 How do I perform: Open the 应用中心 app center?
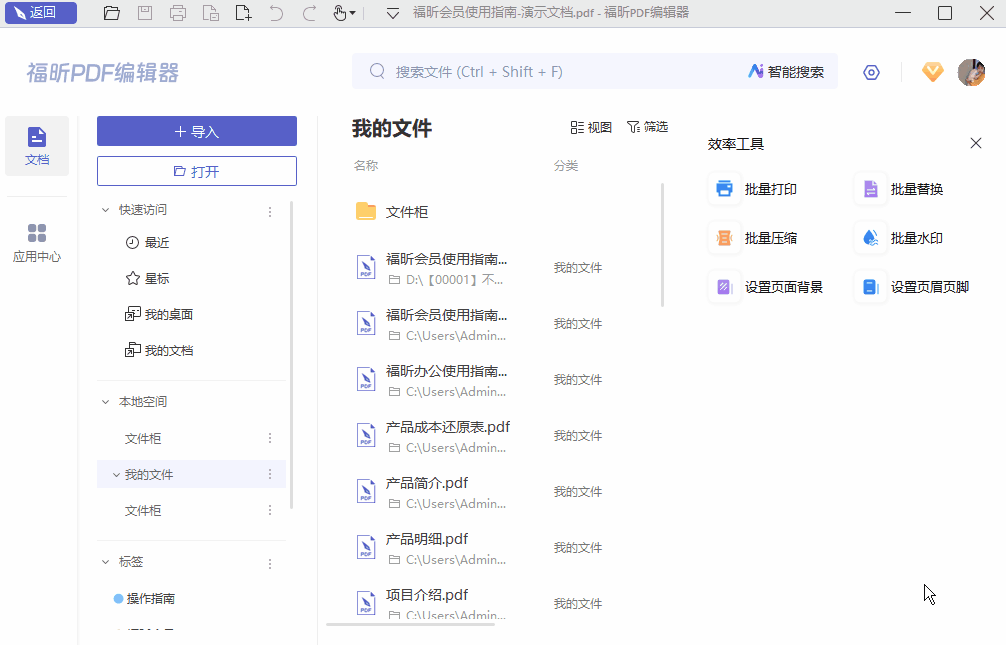37,241
